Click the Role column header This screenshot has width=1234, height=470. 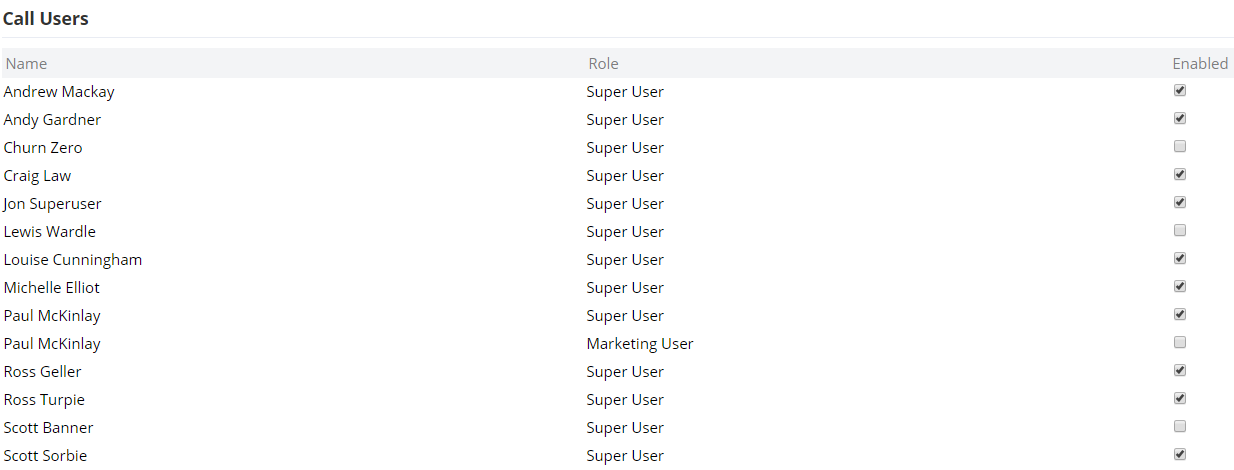[603, 63]
